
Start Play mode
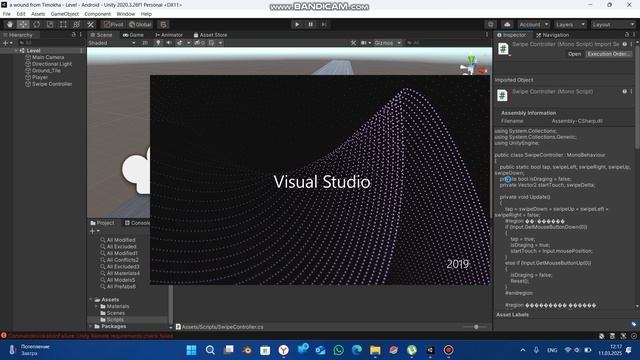[x=297, y=24]
